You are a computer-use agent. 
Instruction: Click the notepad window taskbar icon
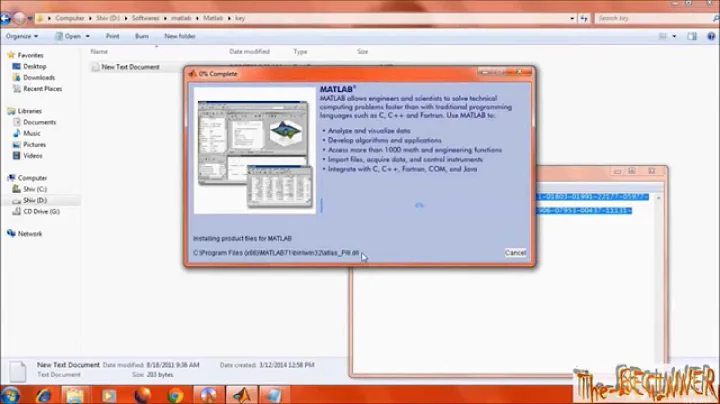(274, 395)
